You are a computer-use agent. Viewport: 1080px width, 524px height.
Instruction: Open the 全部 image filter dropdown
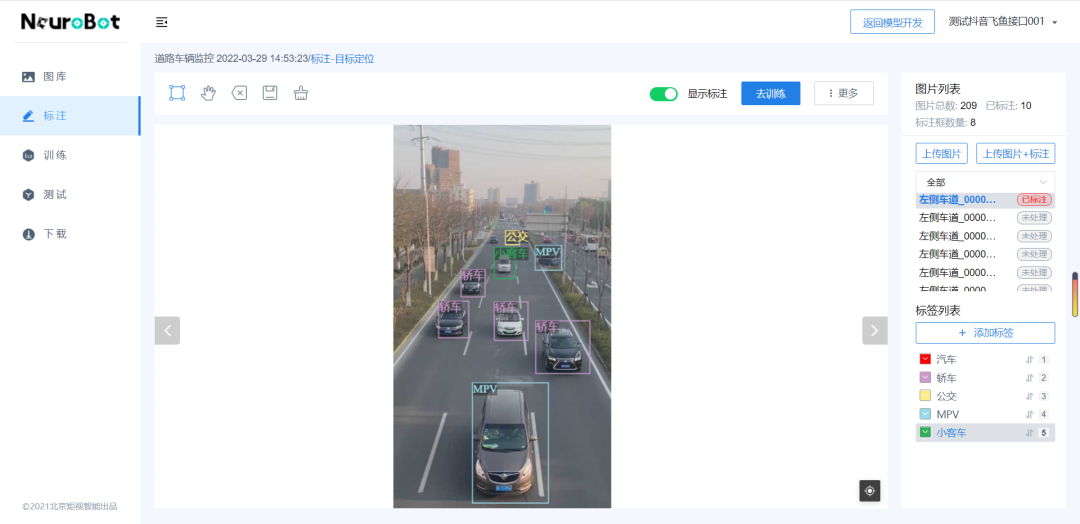click(x=985, y=182)
